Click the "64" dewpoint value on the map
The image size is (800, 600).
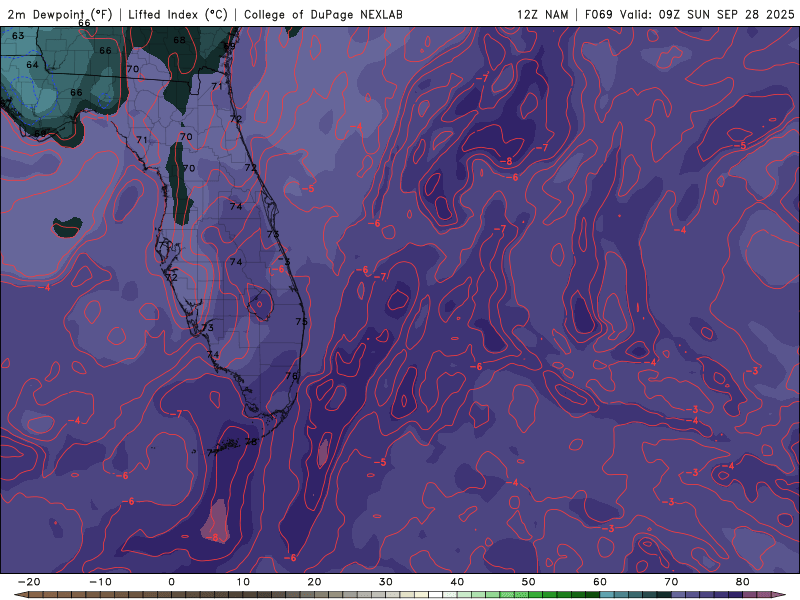pos(32,65)
